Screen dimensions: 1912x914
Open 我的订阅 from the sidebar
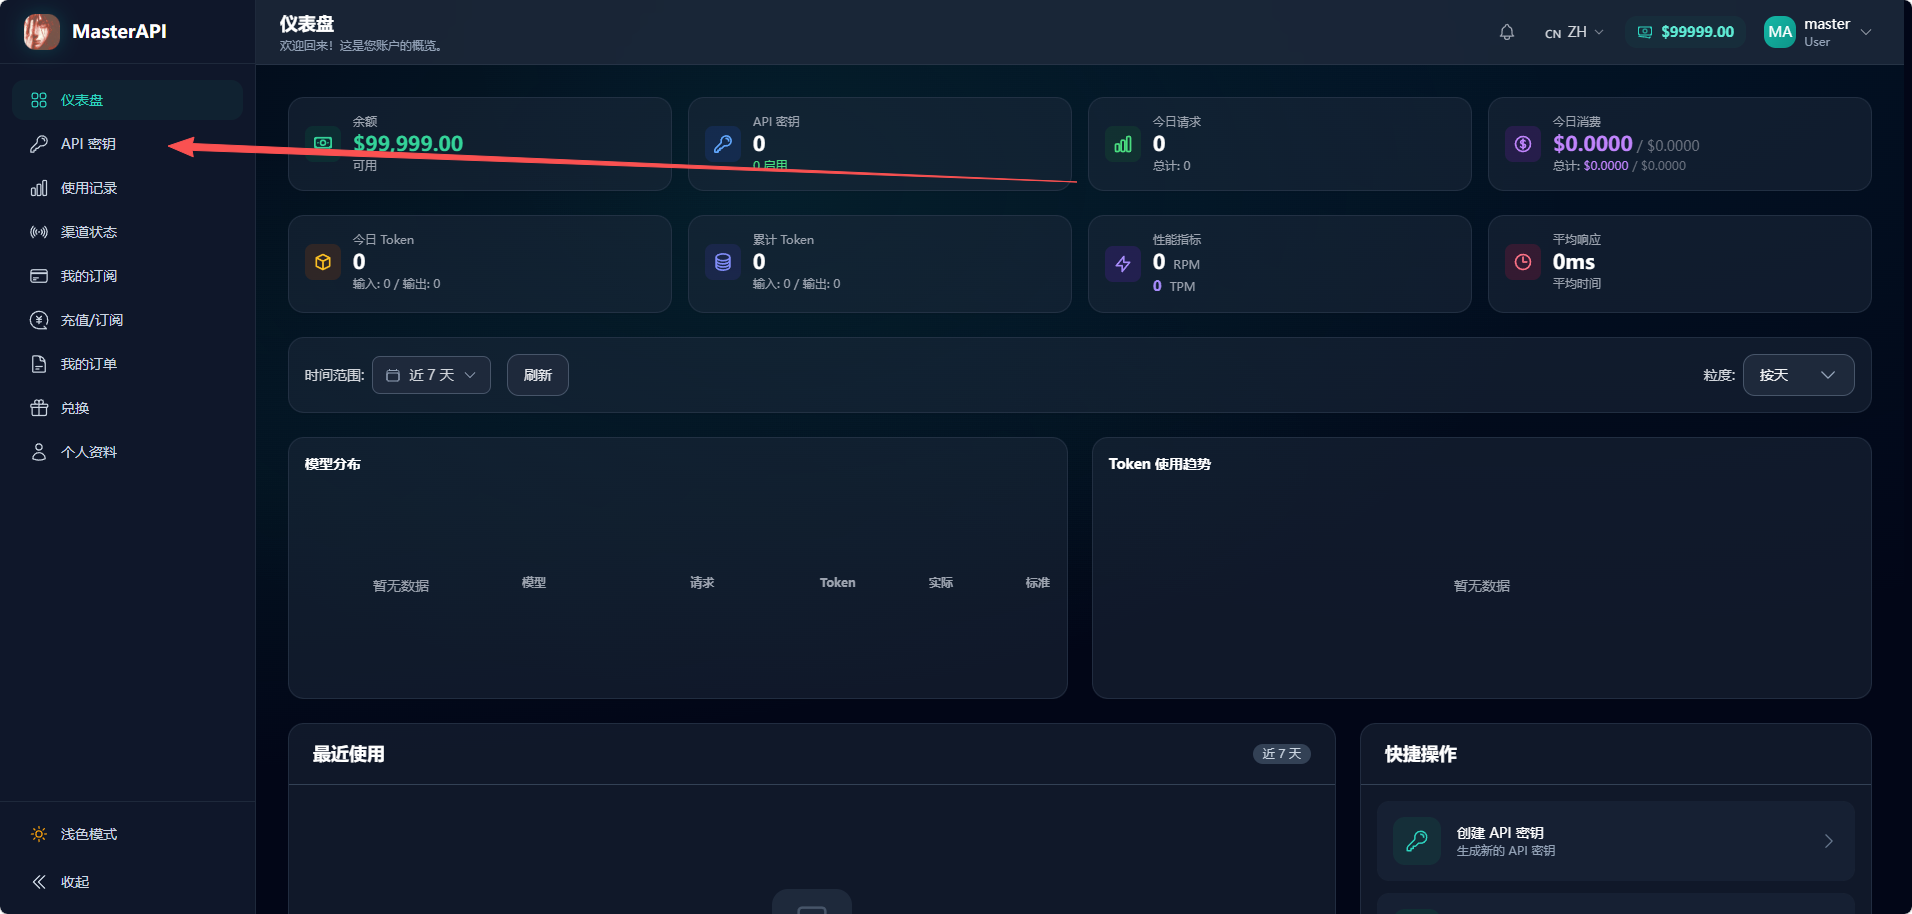(127, 276)
